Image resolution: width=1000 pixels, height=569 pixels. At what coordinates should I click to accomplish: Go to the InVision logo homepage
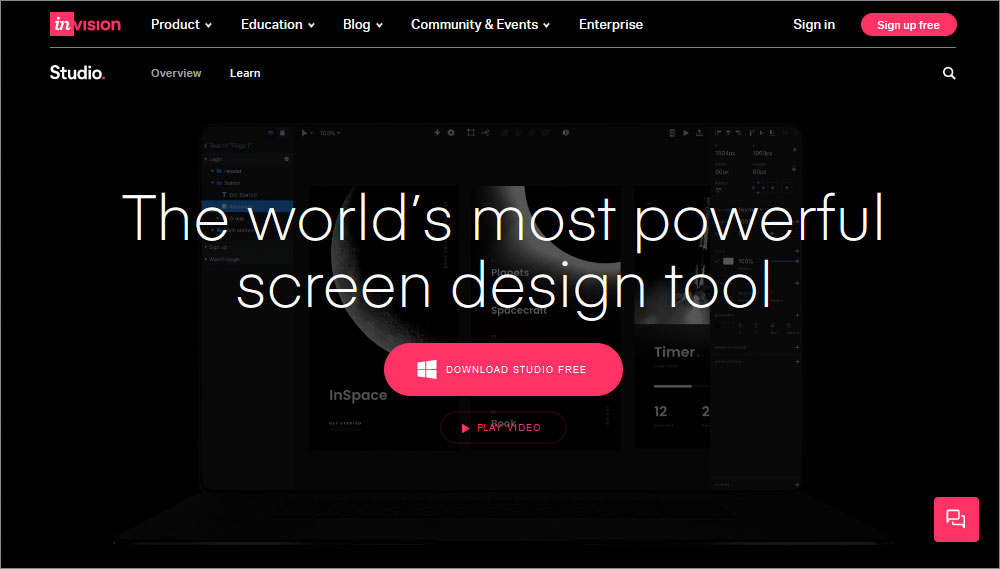click(x=85, y=24)
